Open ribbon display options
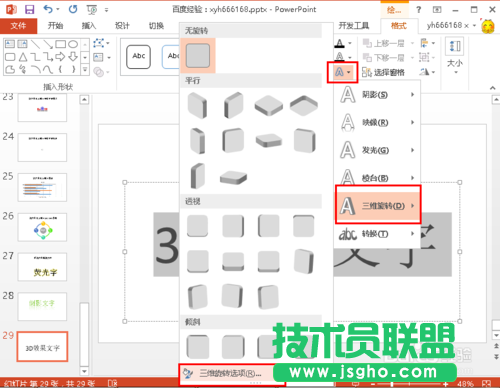The height and width of the screenshot is (388, 500). (x=437, y=10)
